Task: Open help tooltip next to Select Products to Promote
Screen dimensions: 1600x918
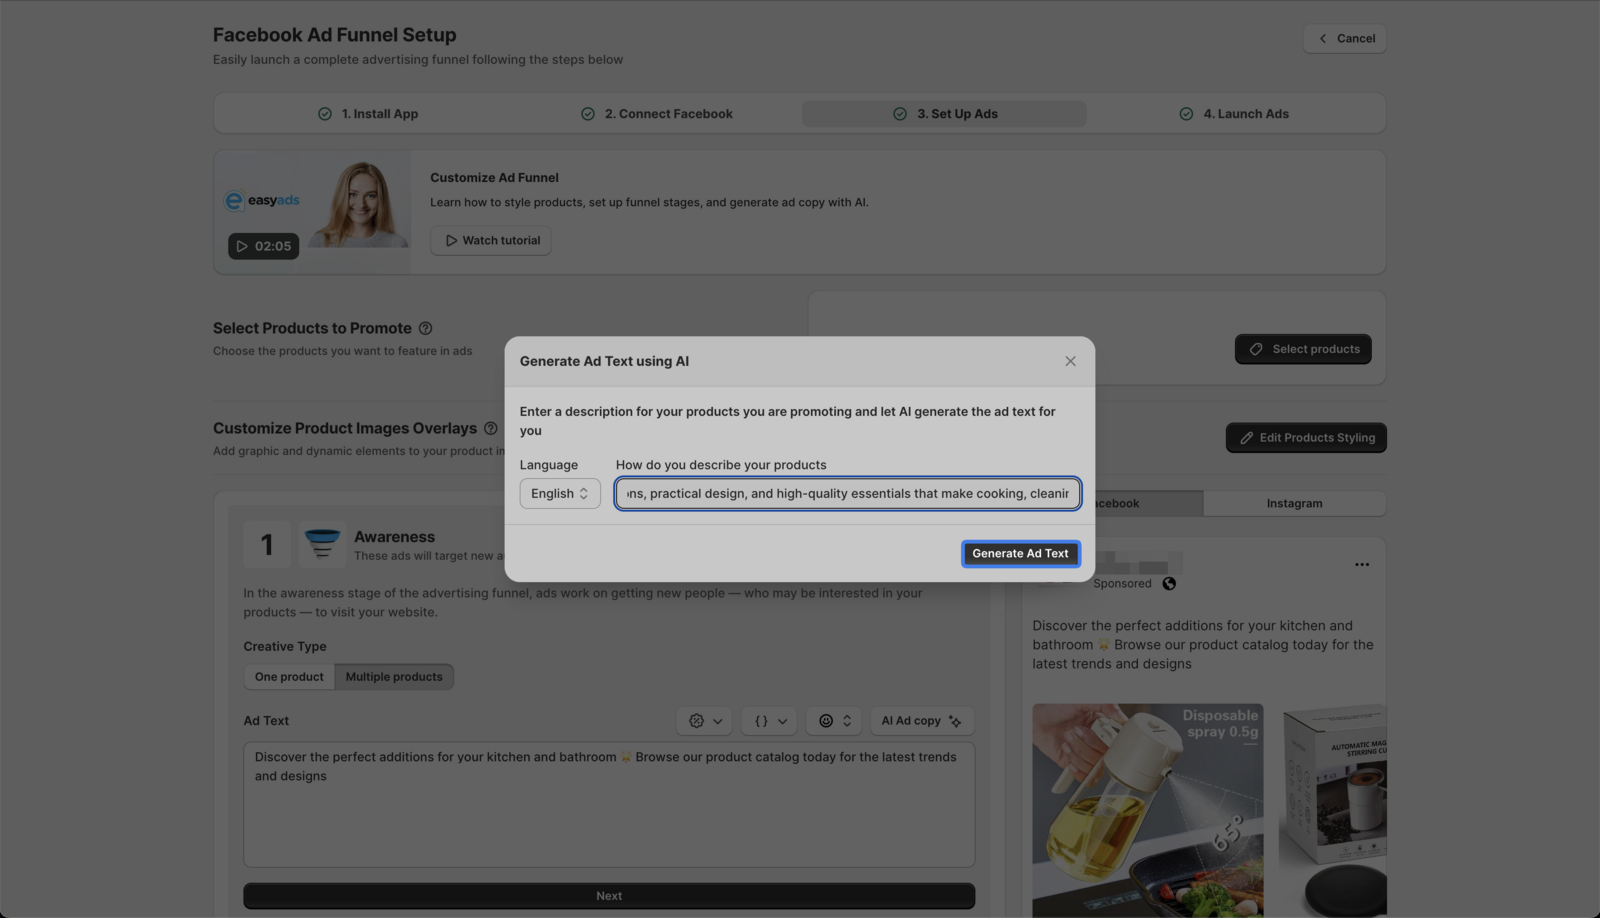Action: click(425, 328)
